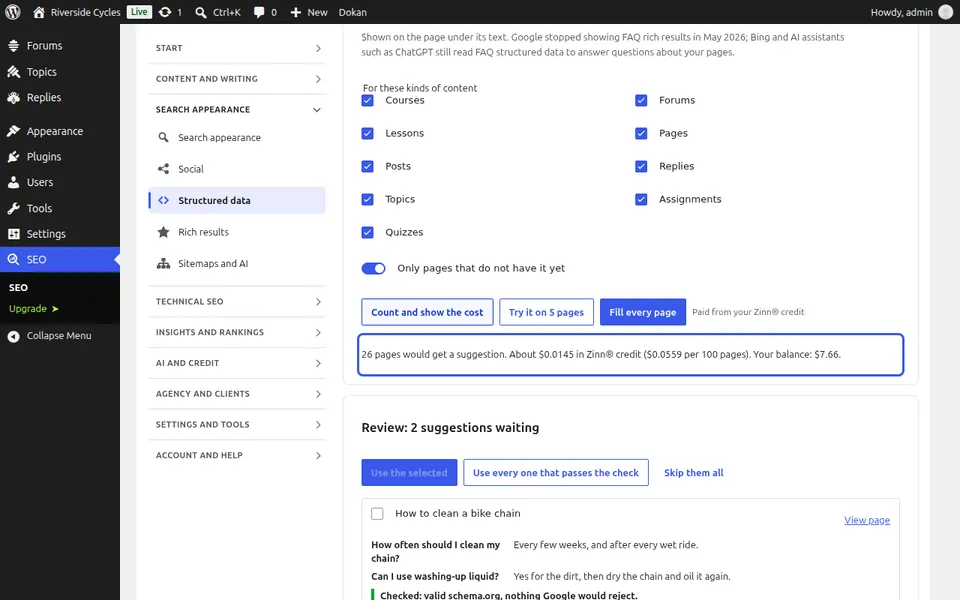Open the Sitemaps and AI submenu item

coord(237,264)
